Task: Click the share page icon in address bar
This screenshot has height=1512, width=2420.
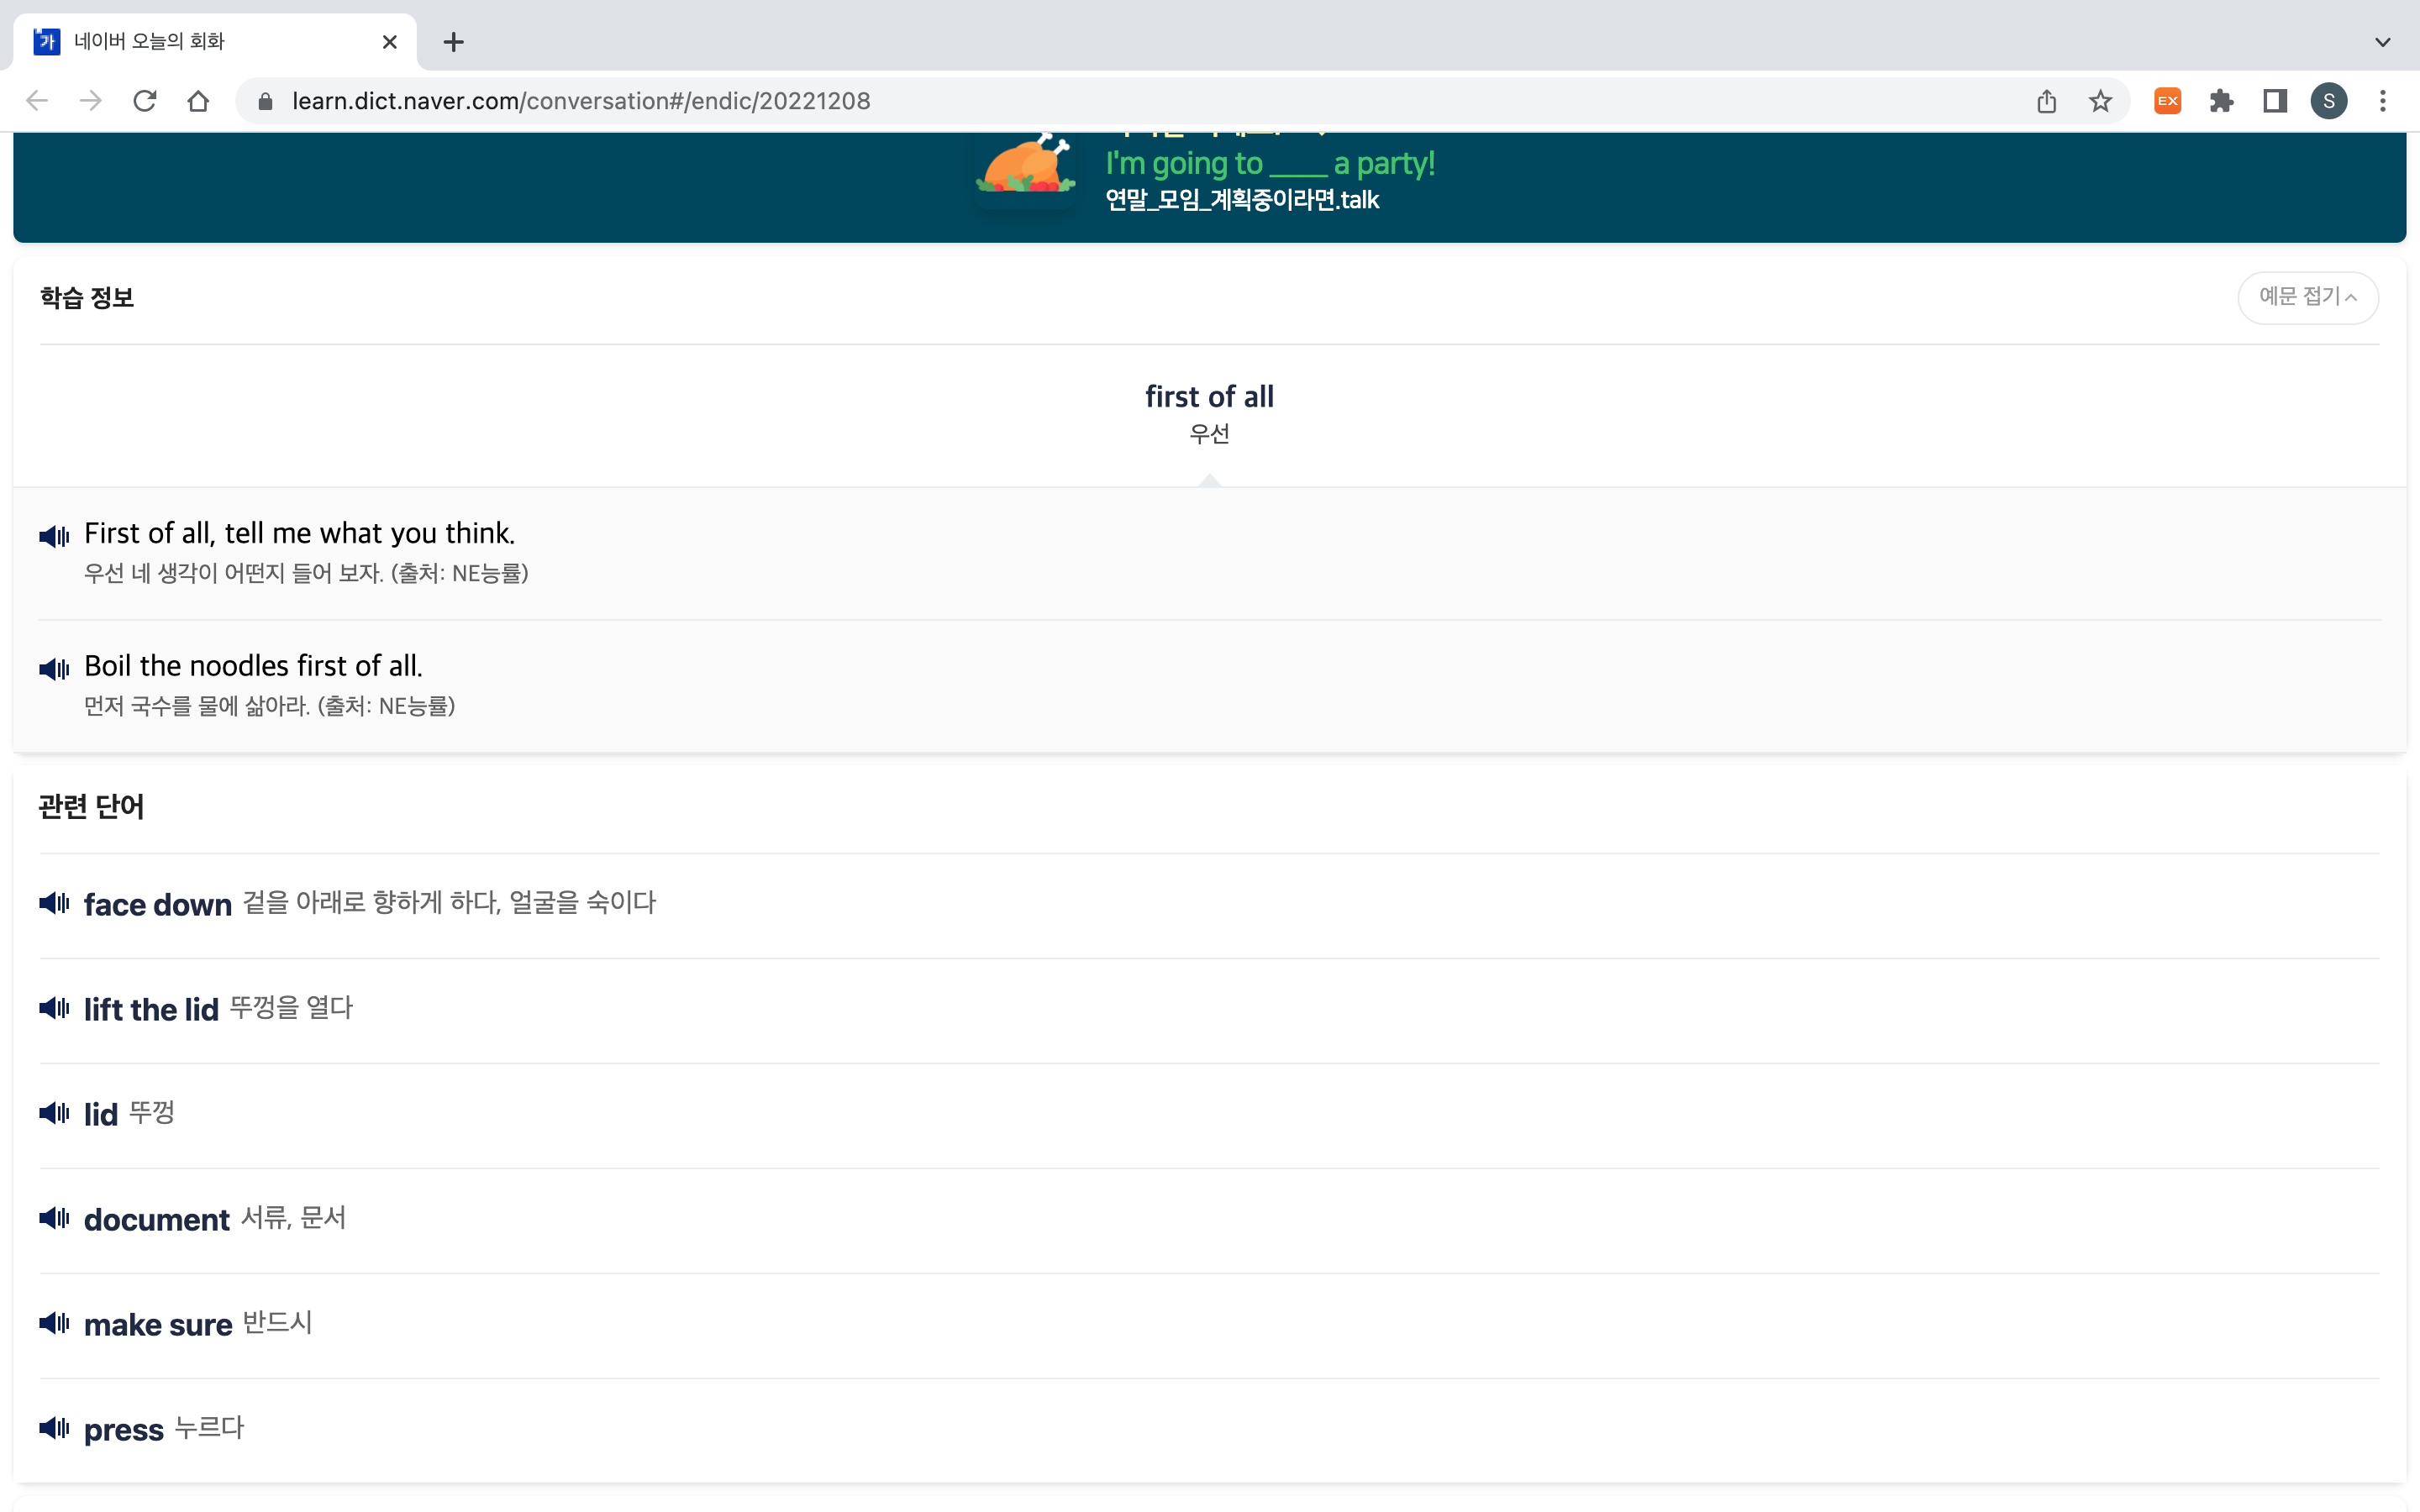Action: 2046,101
